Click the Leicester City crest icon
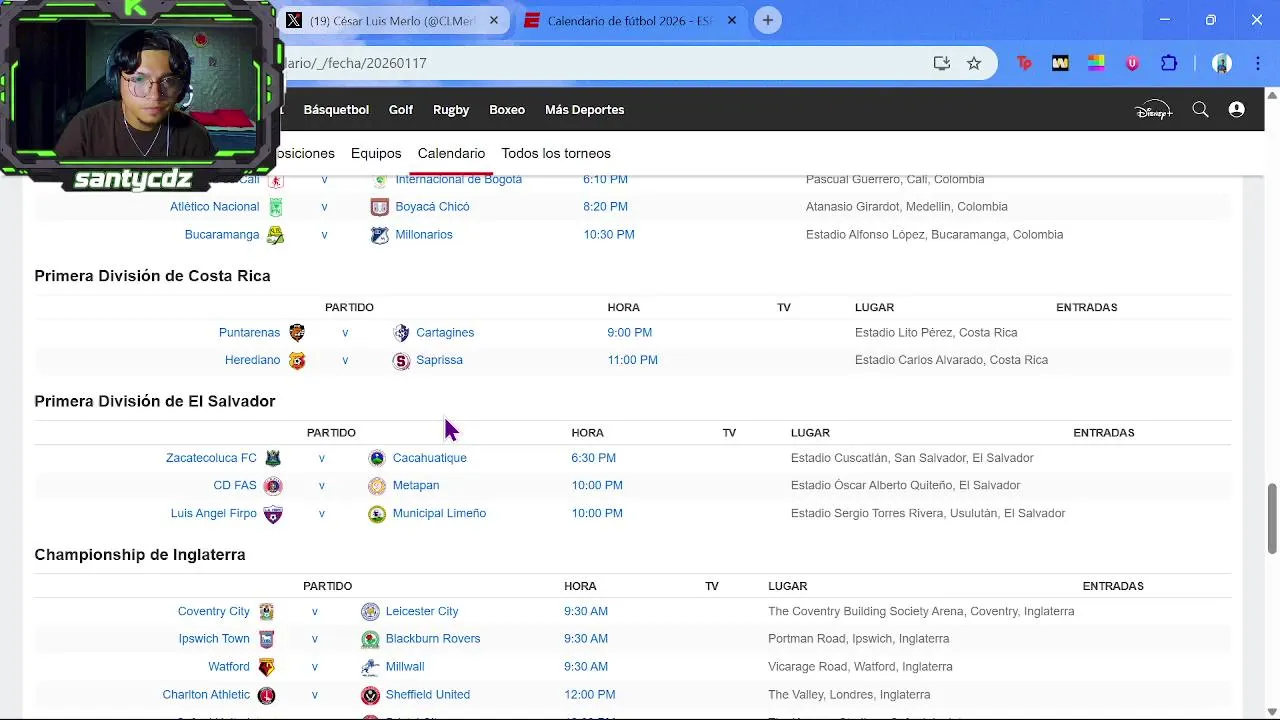 point(370,611)
